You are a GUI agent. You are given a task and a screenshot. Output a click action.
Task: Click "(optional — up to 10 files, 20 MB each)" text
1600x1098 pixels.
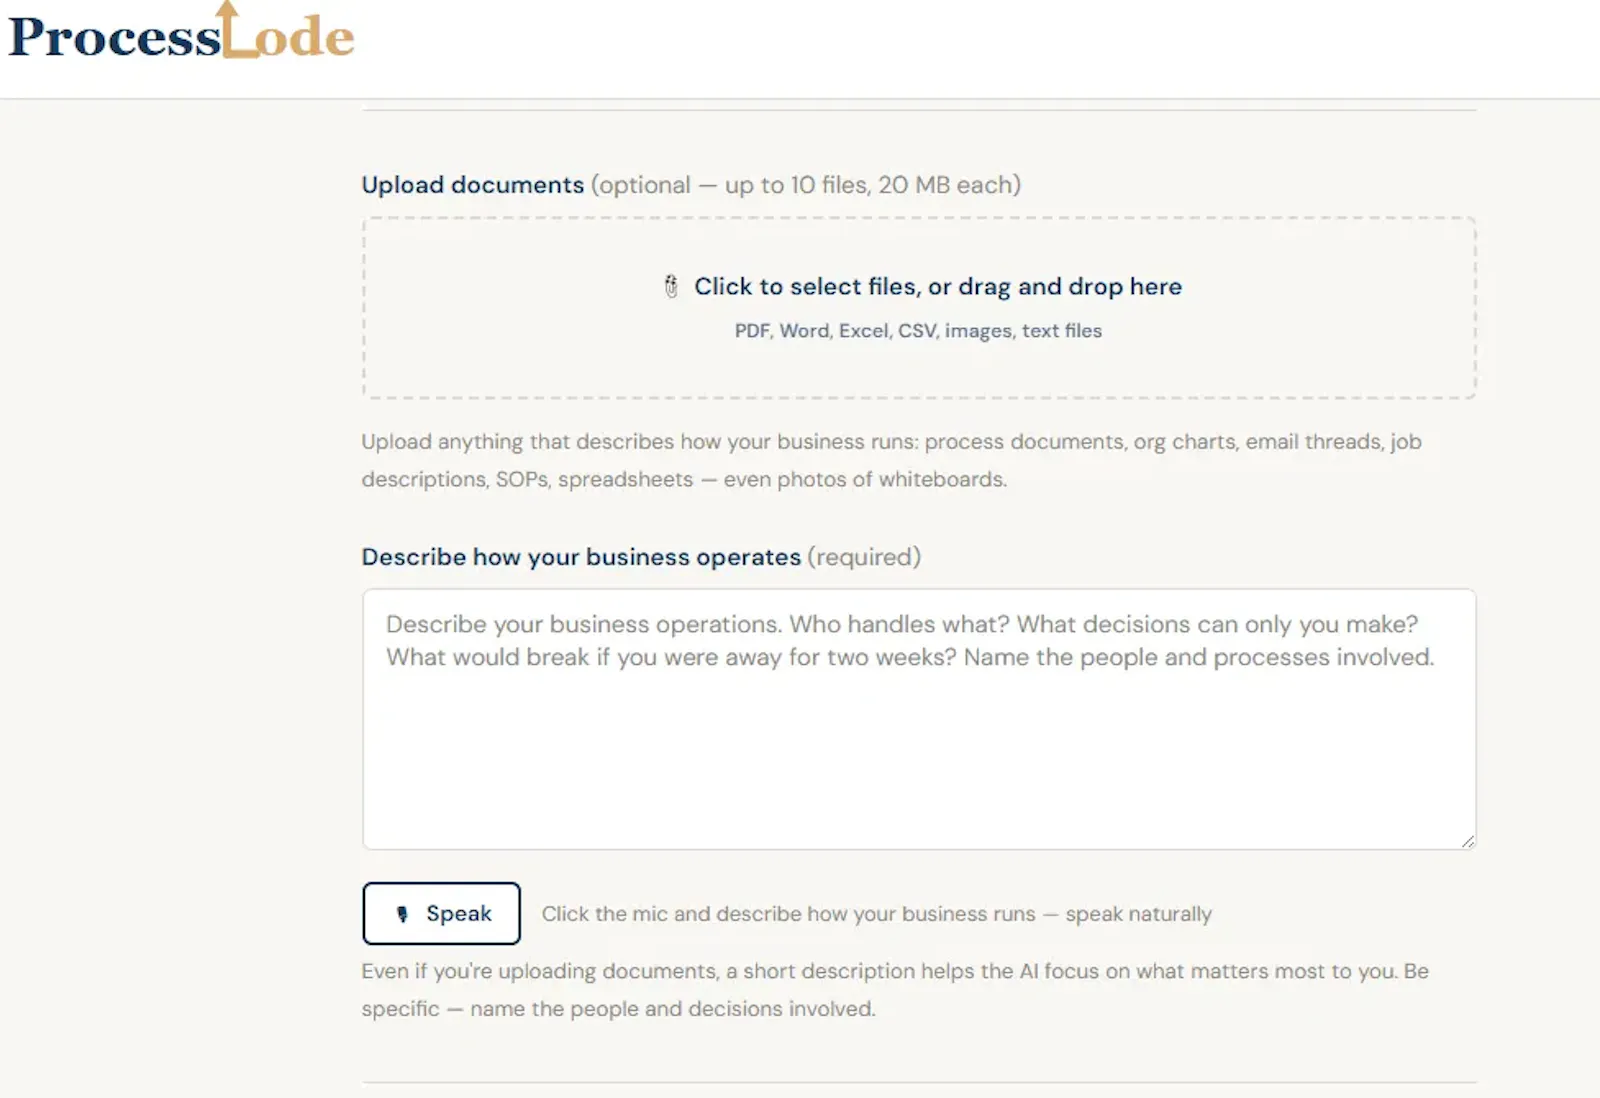[806, 185]
